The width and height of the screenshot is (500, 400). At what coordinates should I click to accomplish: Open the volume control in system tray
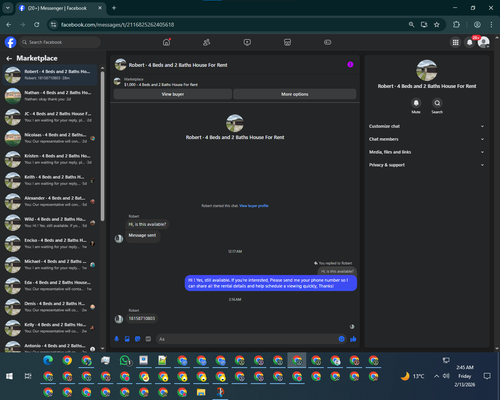pyautogui.click(x=446, y=376)
